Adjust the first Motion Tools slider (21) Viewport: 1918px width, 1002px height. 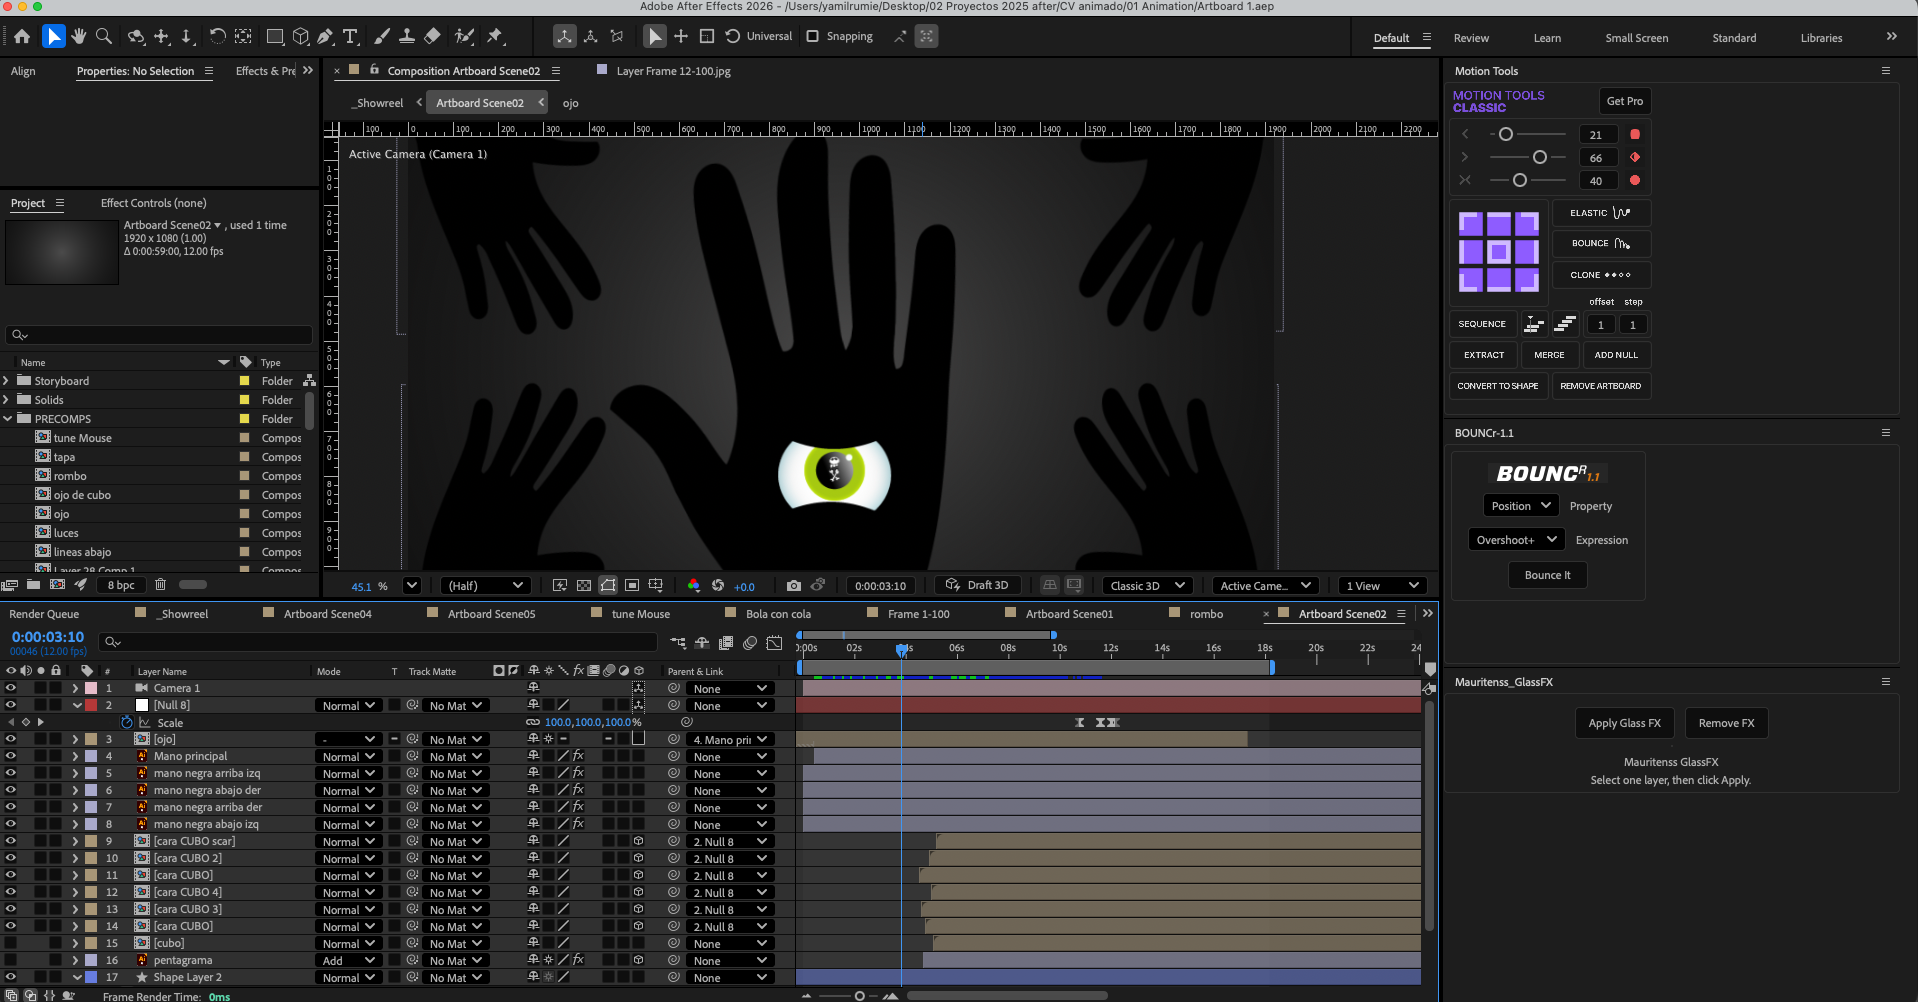point(1506,134)
